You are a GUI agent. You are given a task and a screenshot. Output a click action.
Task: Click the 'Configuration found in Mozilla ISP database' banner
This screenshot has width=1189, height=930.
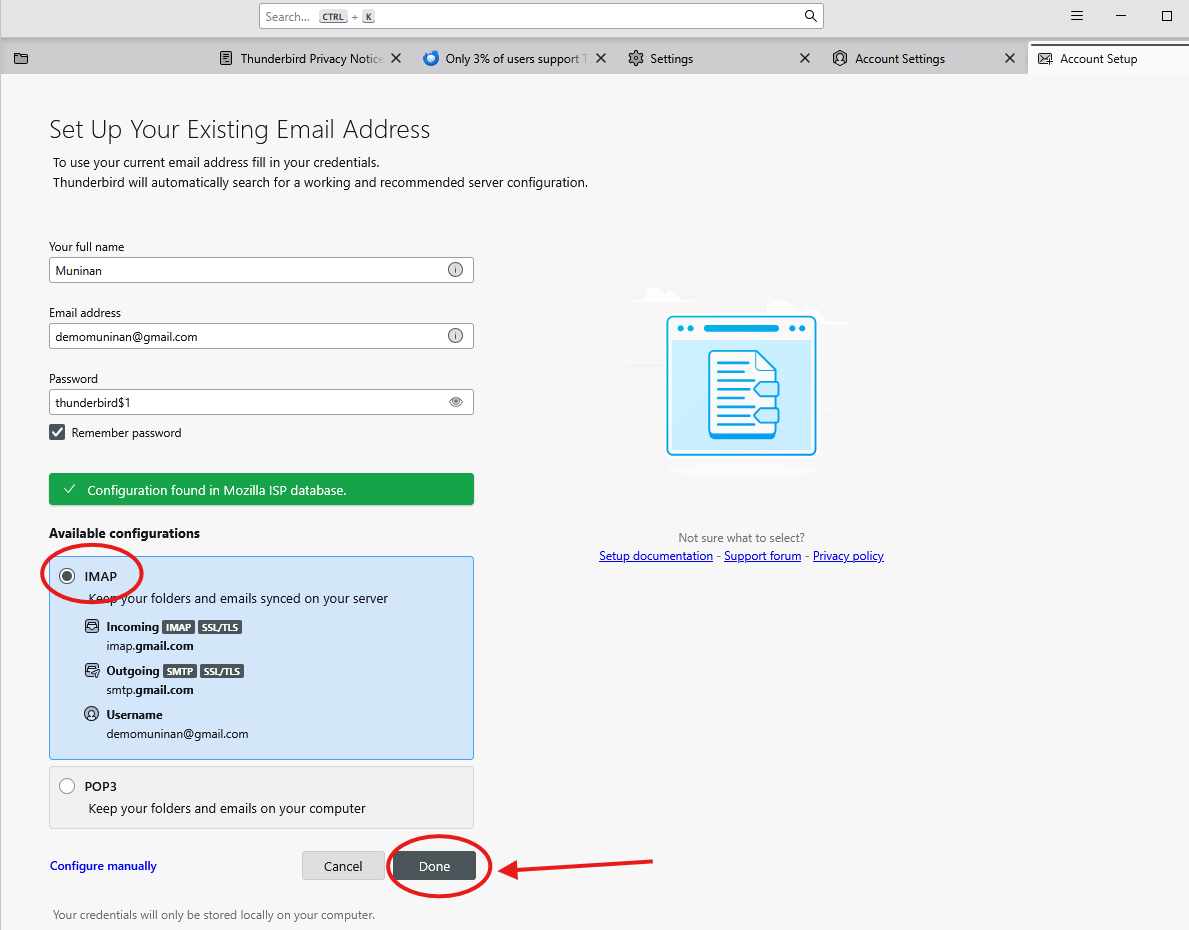coord(262,489)
